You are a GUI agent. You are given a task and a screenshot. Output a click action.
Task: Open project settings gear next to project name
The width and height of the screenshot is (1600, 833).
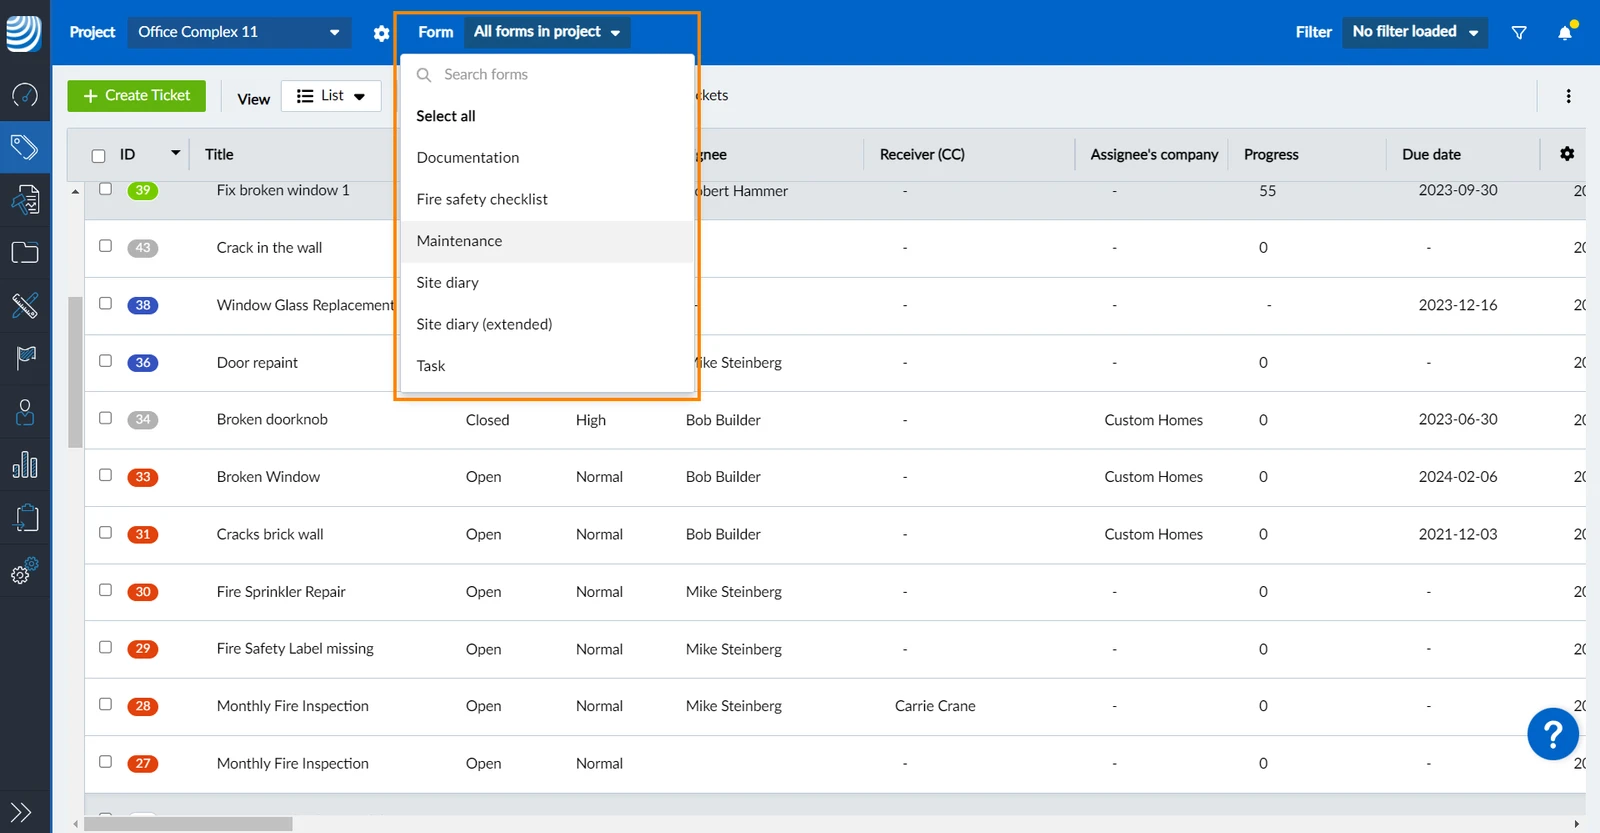click(x=381, y=33)
